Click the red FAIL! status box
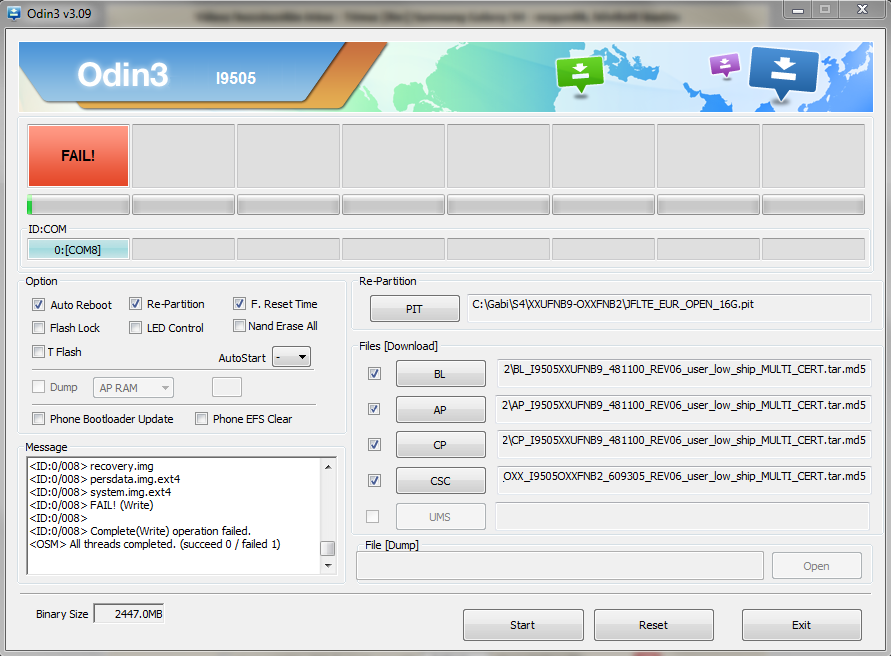Viewport: 891px width, 656px height. (78, 156)
